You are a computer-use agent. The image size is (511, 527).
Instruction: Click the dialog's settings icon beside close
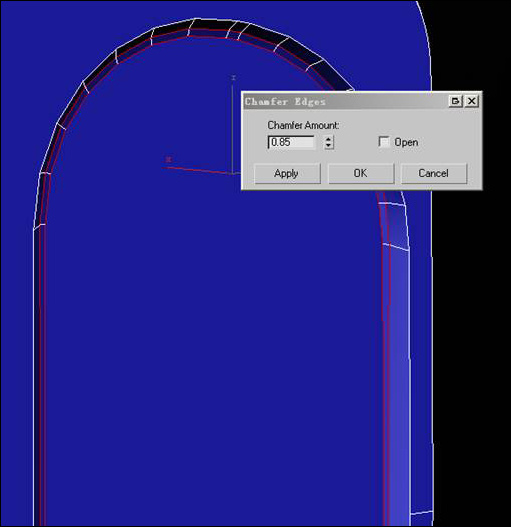(x=456, y=101)
